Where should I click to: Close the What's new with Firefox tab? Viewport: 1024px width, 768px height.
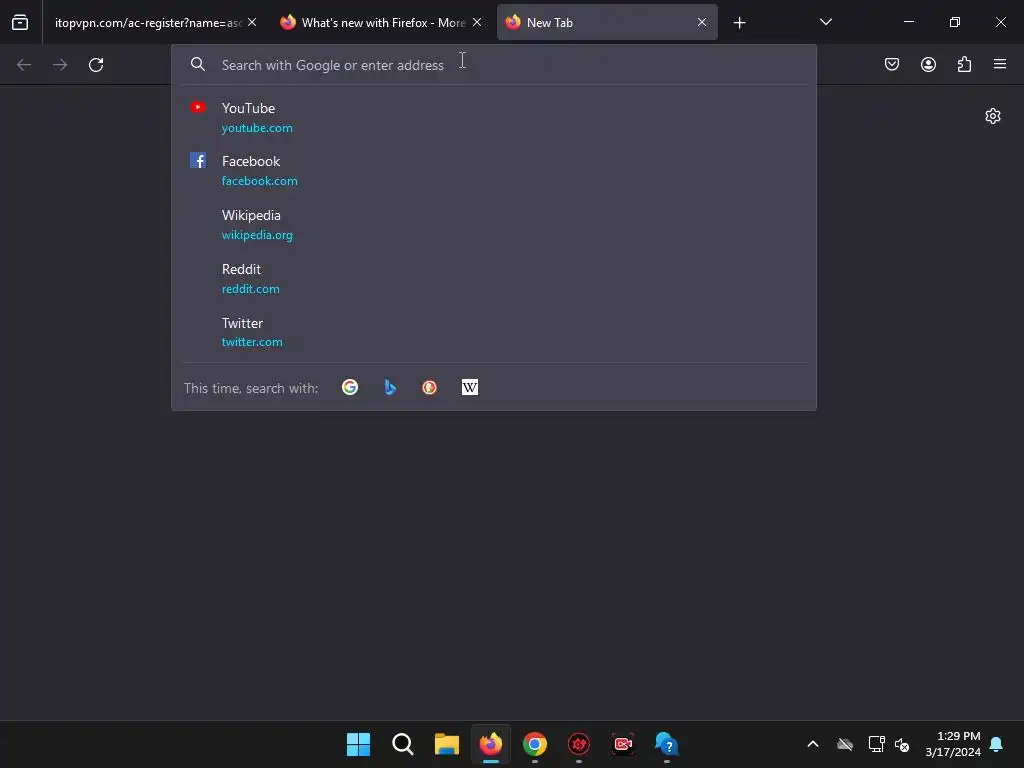click(477, 22)
